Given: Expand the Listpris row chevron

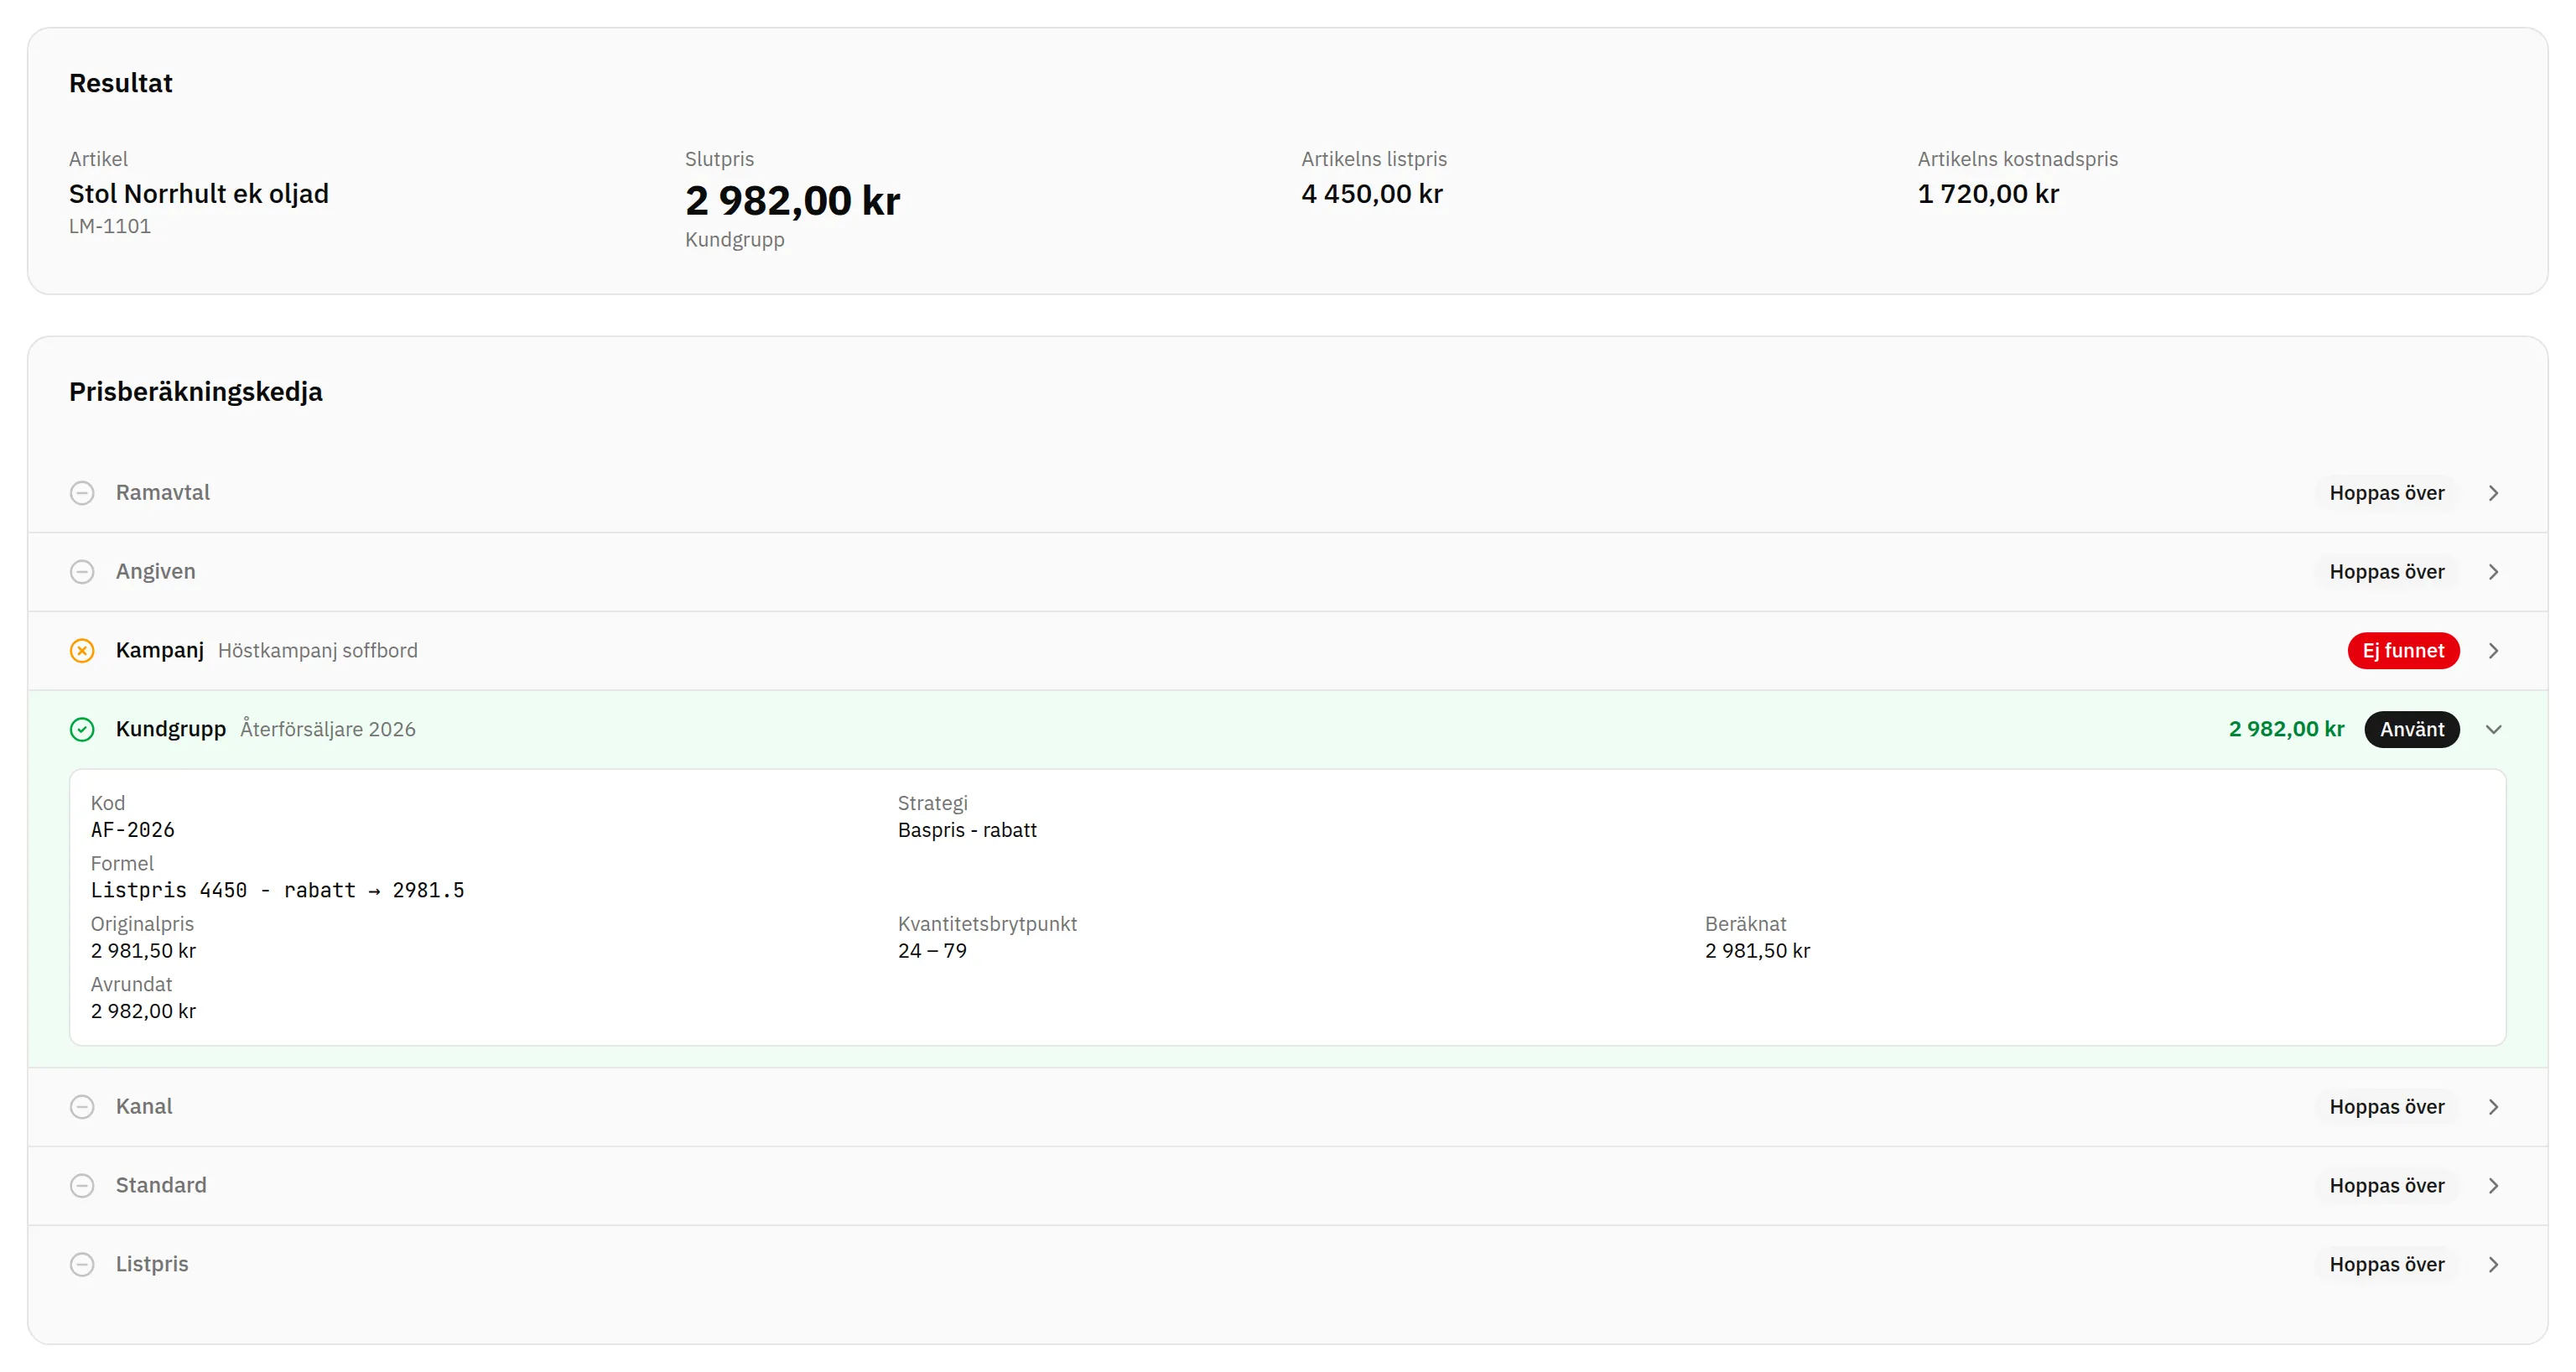Looking at the screenshot, I should point(2493,1265).
